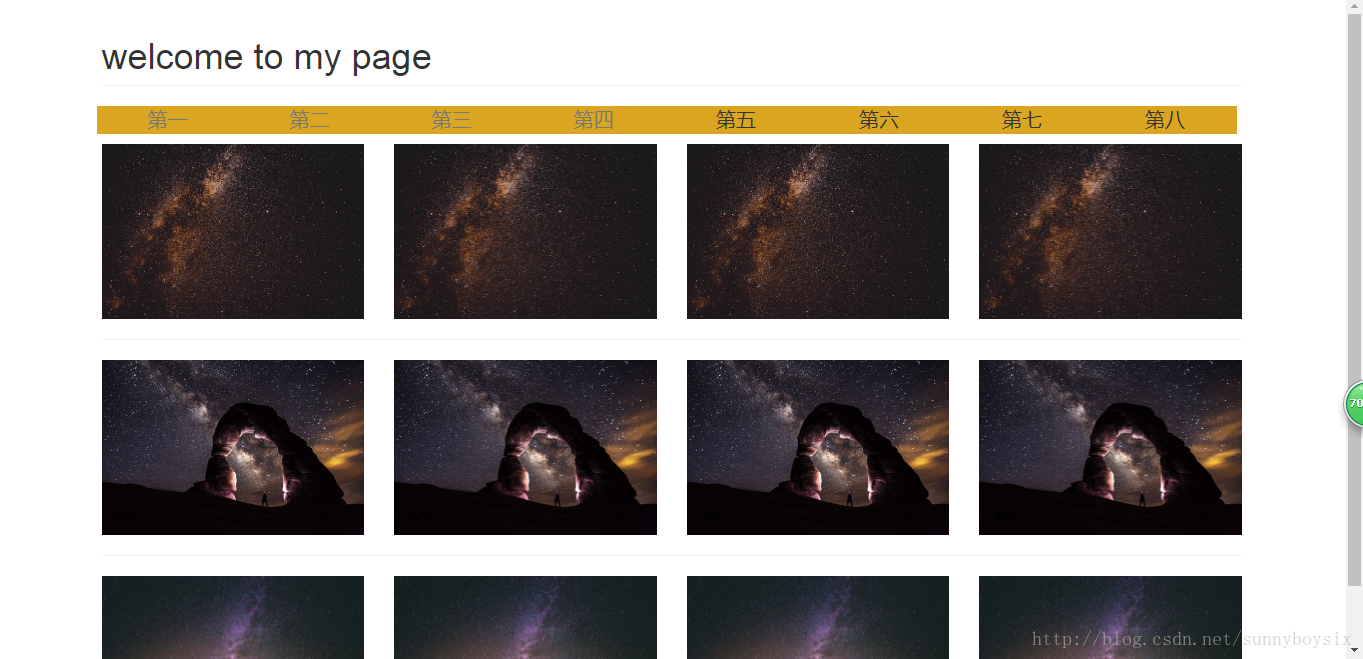This screenshot has height=659, width=1363.
Task: Choose 第八 in the yellow navbar
Action: [x=1165, y=120]
